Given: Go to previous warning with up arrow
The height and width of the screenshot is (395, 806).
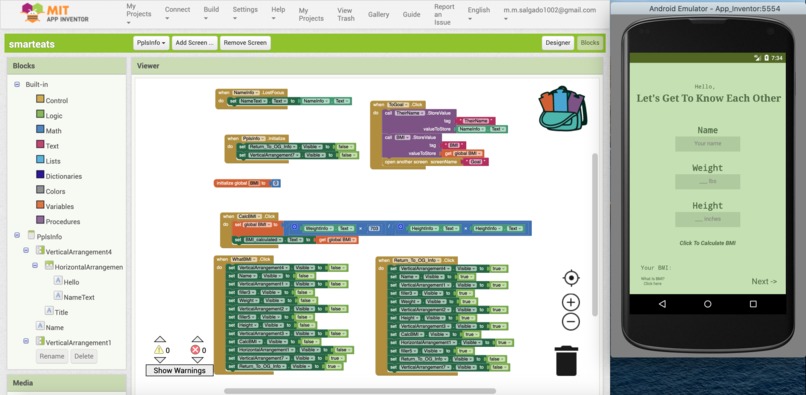Looking at the screenshot, I should (160, 339).
